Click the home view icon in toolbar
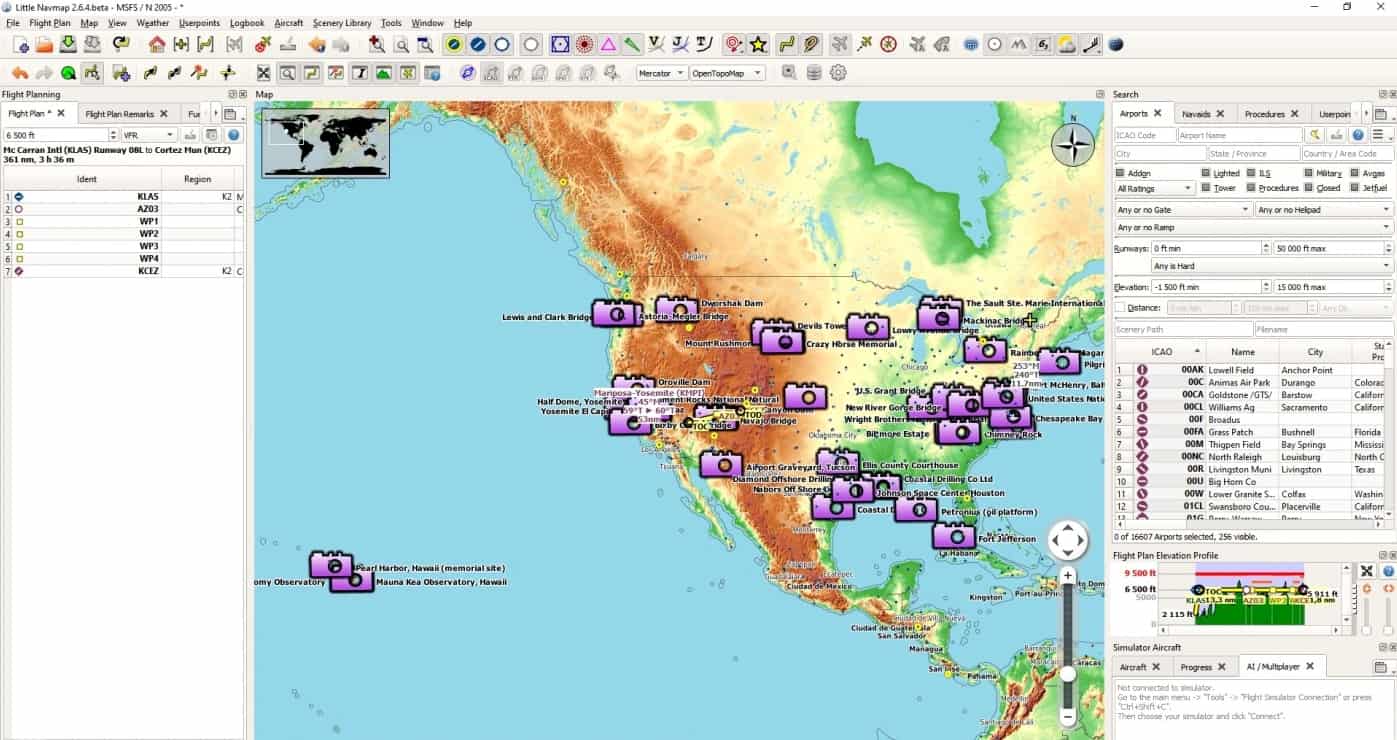The image size is (1397, 740). click(x=157, y=44)
